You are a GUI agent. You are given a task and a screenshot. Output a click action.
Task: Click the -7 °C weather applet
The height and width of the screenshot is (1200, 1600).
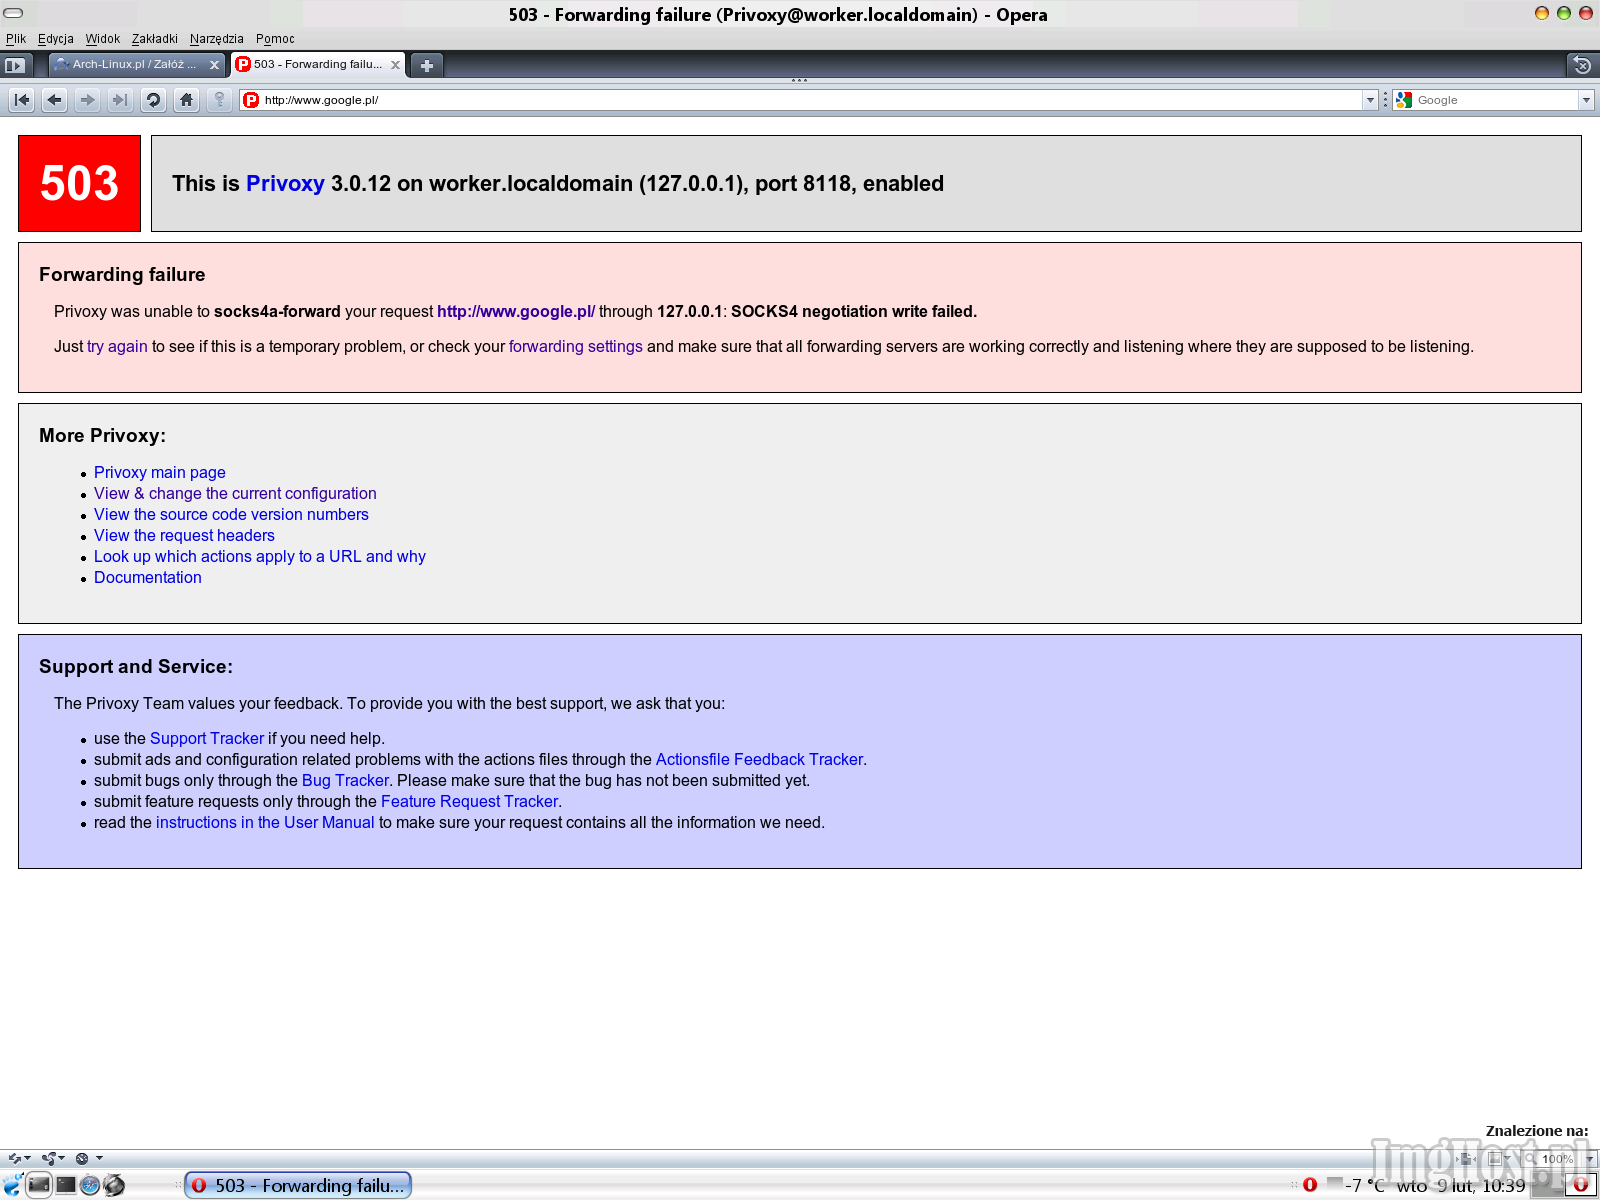[1356, 1186]
